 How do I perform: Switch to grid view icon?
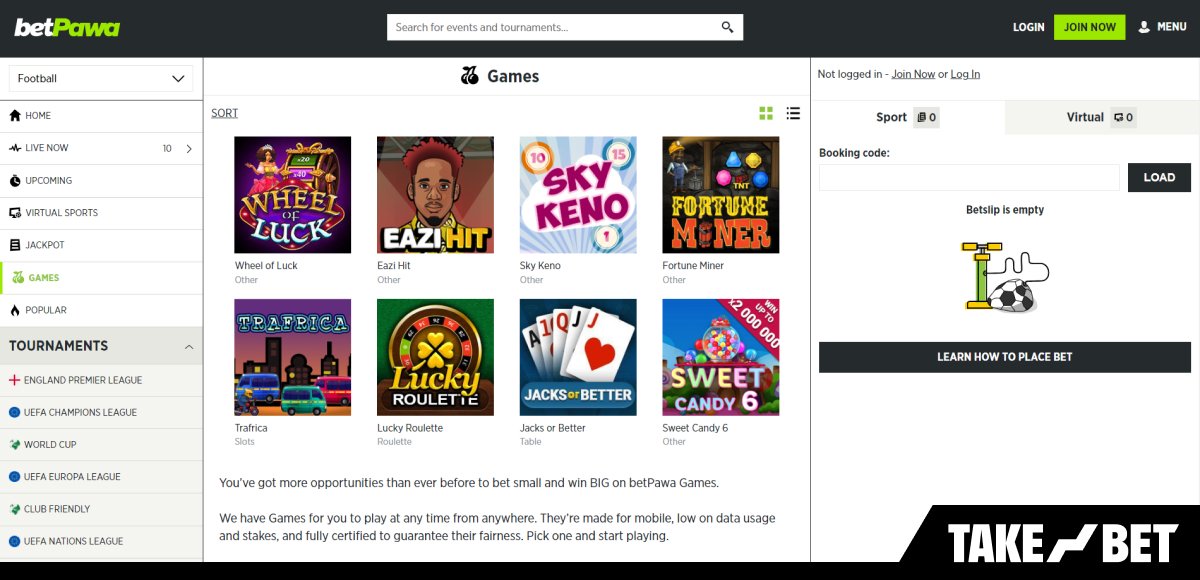click(x=766, y=113)
